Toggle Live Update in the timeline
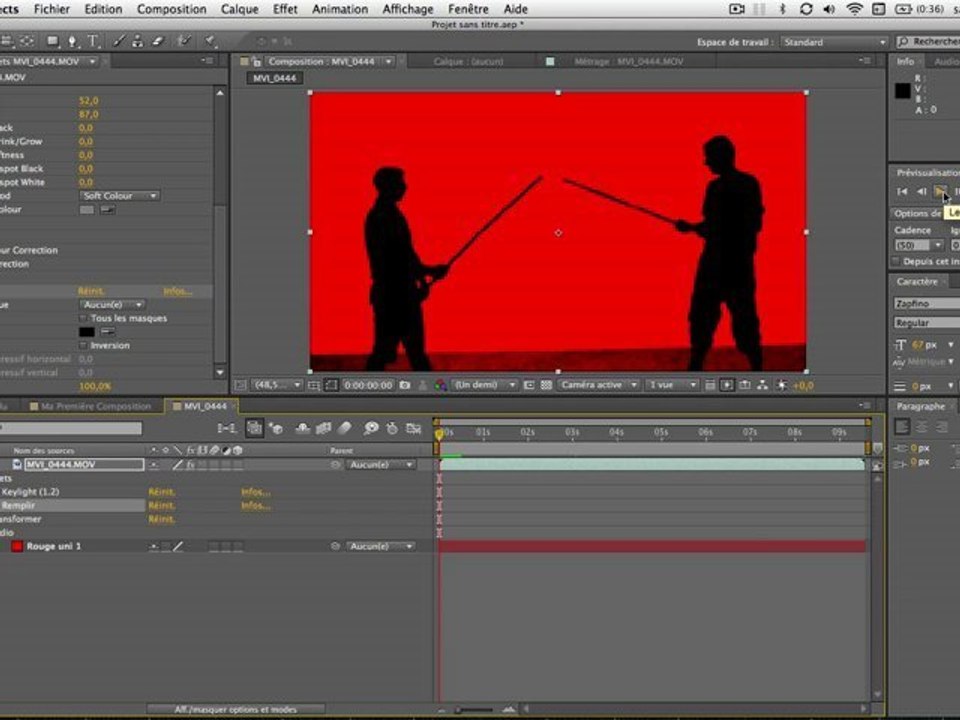 click(x=254, y=429)
